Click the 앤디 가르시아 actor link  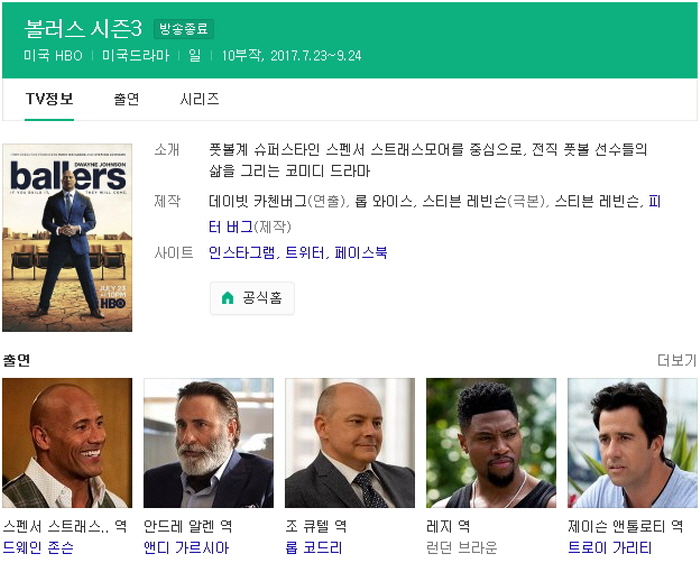pos(186,548)
